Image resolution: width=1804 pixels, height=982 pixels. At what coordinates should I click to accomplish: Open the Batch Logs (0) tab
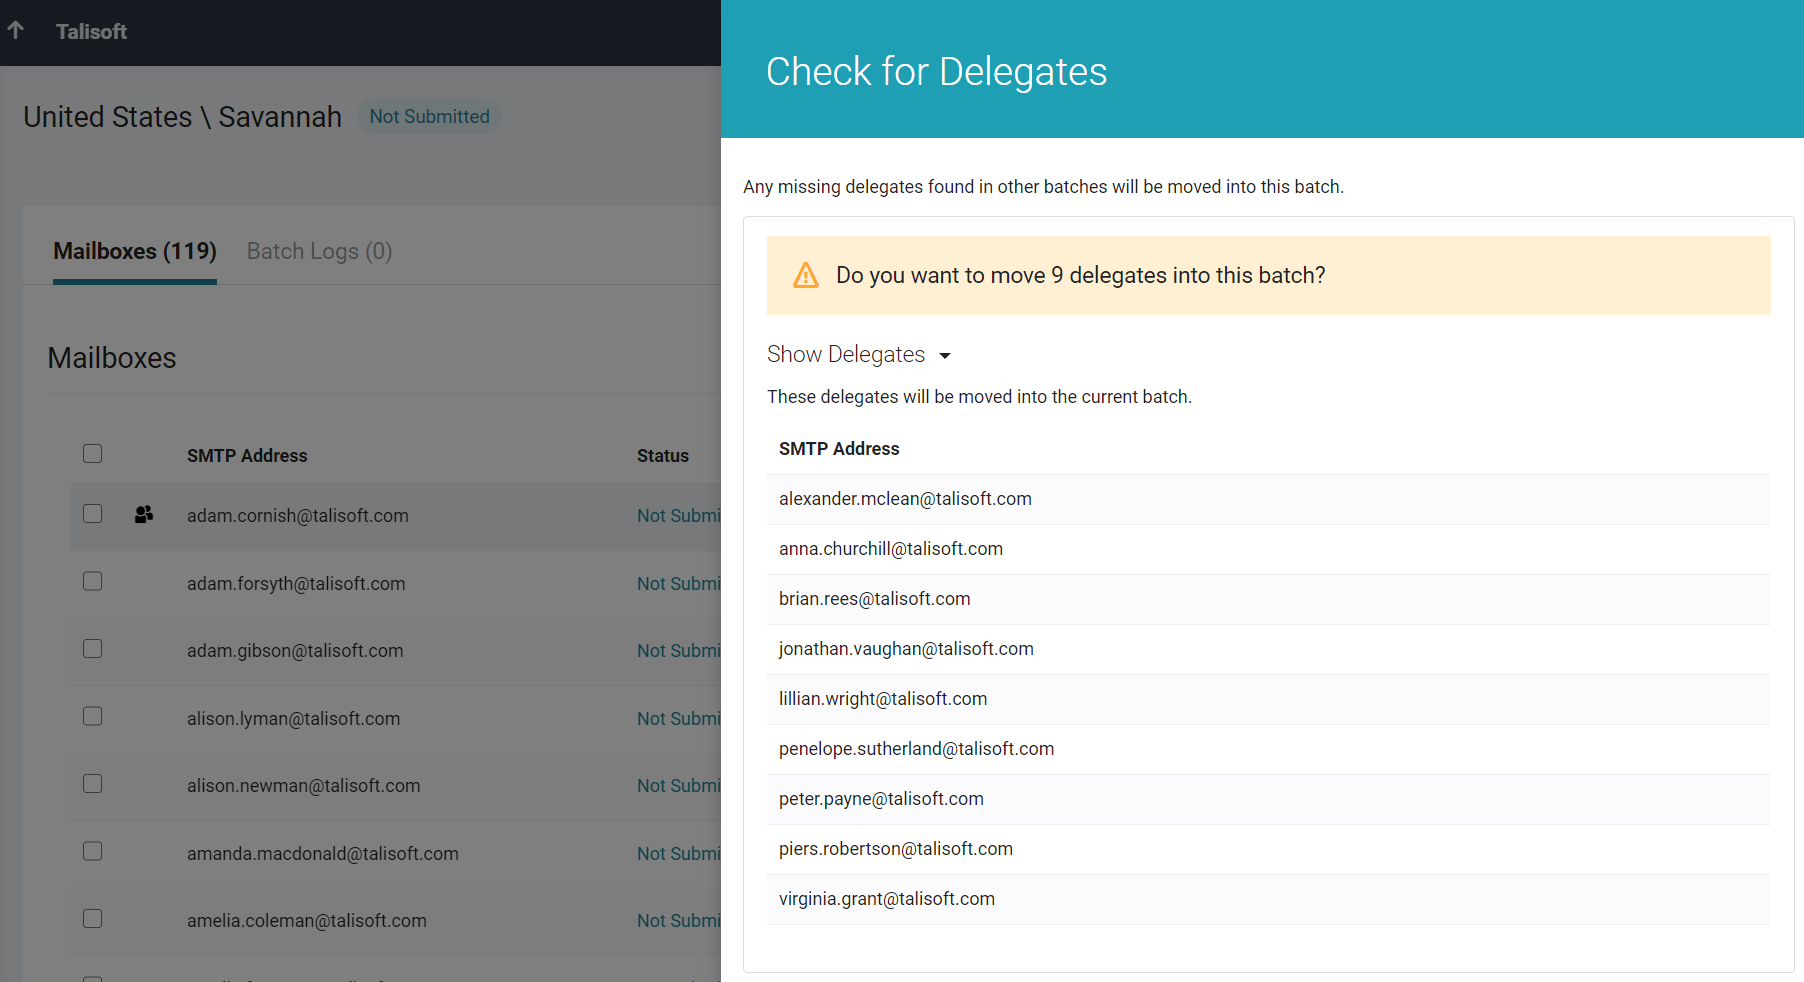click(320, 251)
